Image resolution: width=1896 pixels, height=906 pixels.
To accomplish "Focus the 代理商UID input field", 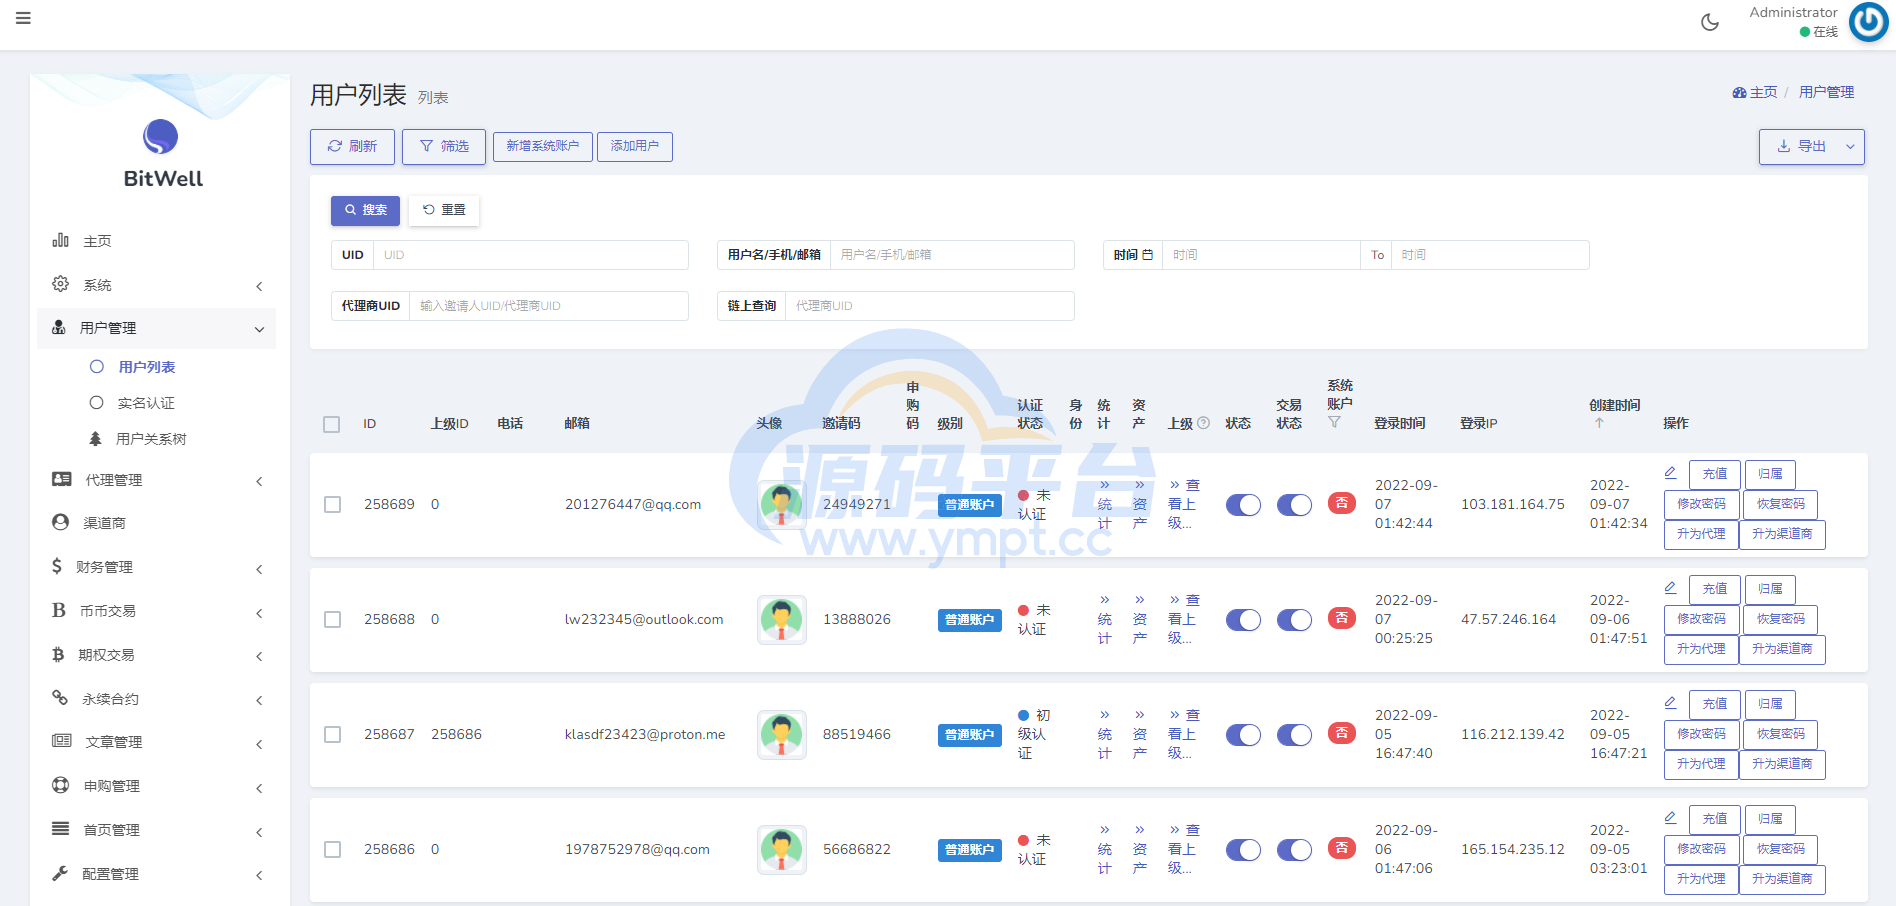I will [x=549, y=306].
